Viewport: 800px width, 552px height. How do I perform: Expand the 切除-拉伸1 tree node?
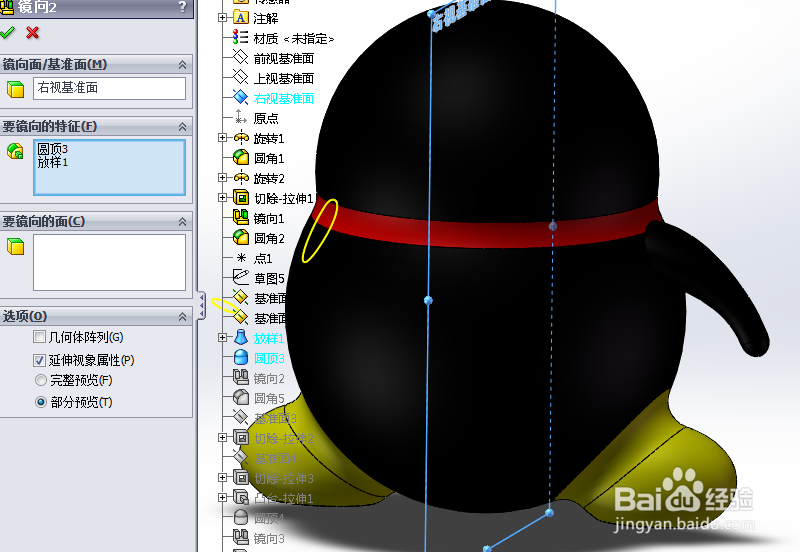pyautogui.click(x=222, y=197)
